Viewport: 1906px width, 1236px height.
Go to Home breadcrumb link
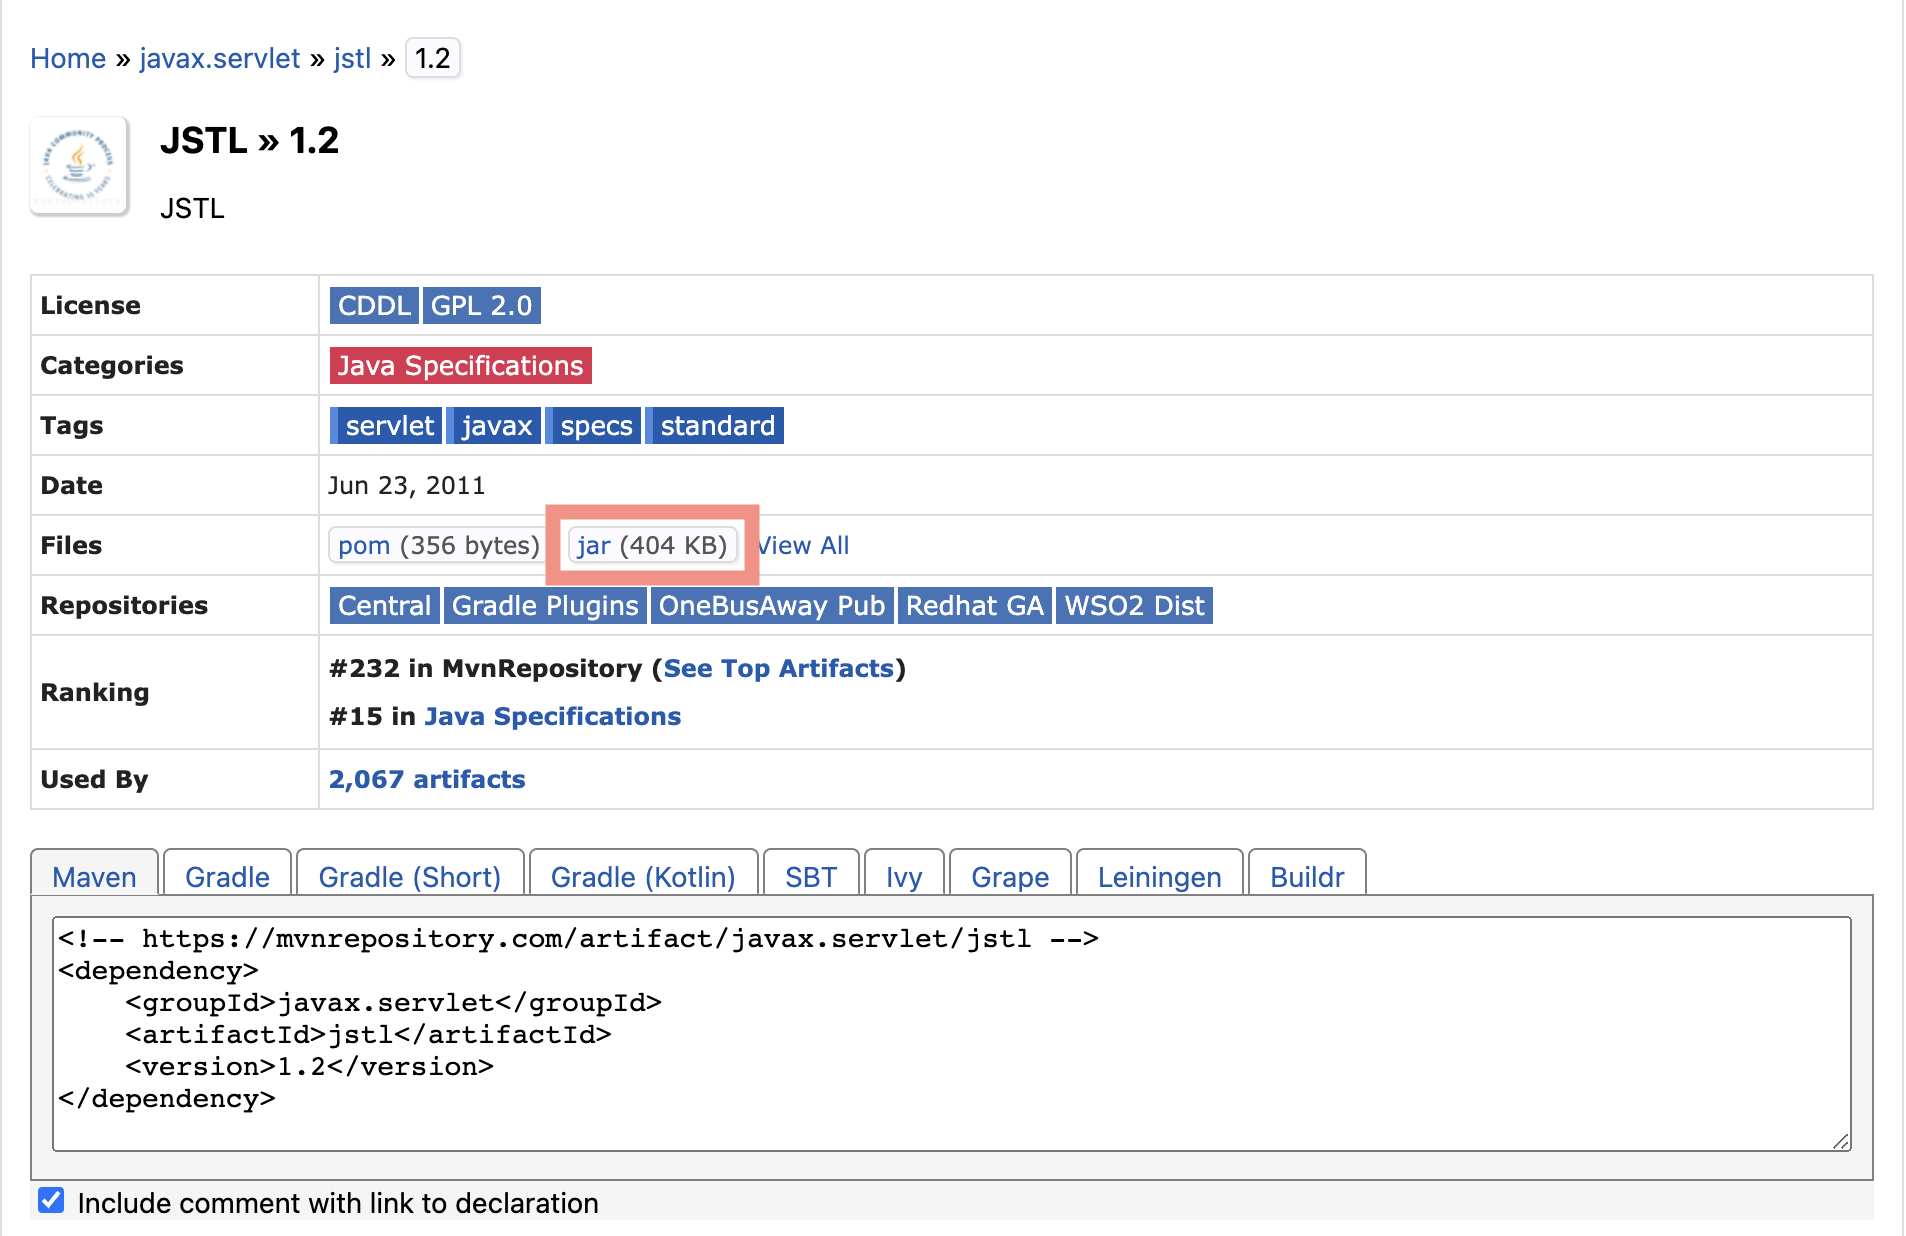pyautogui.click(x=68, y=59)
